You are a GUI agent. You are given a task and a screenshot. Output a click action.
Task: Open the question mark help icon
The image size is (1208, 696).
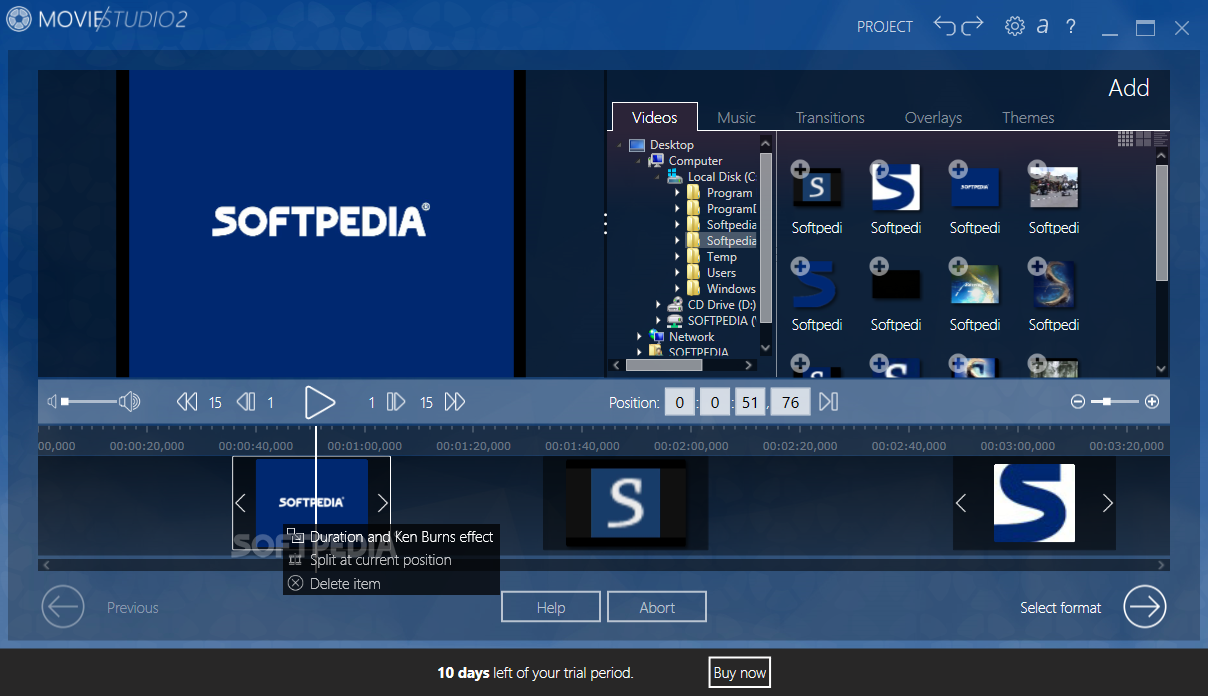(x=1070, y=26)
